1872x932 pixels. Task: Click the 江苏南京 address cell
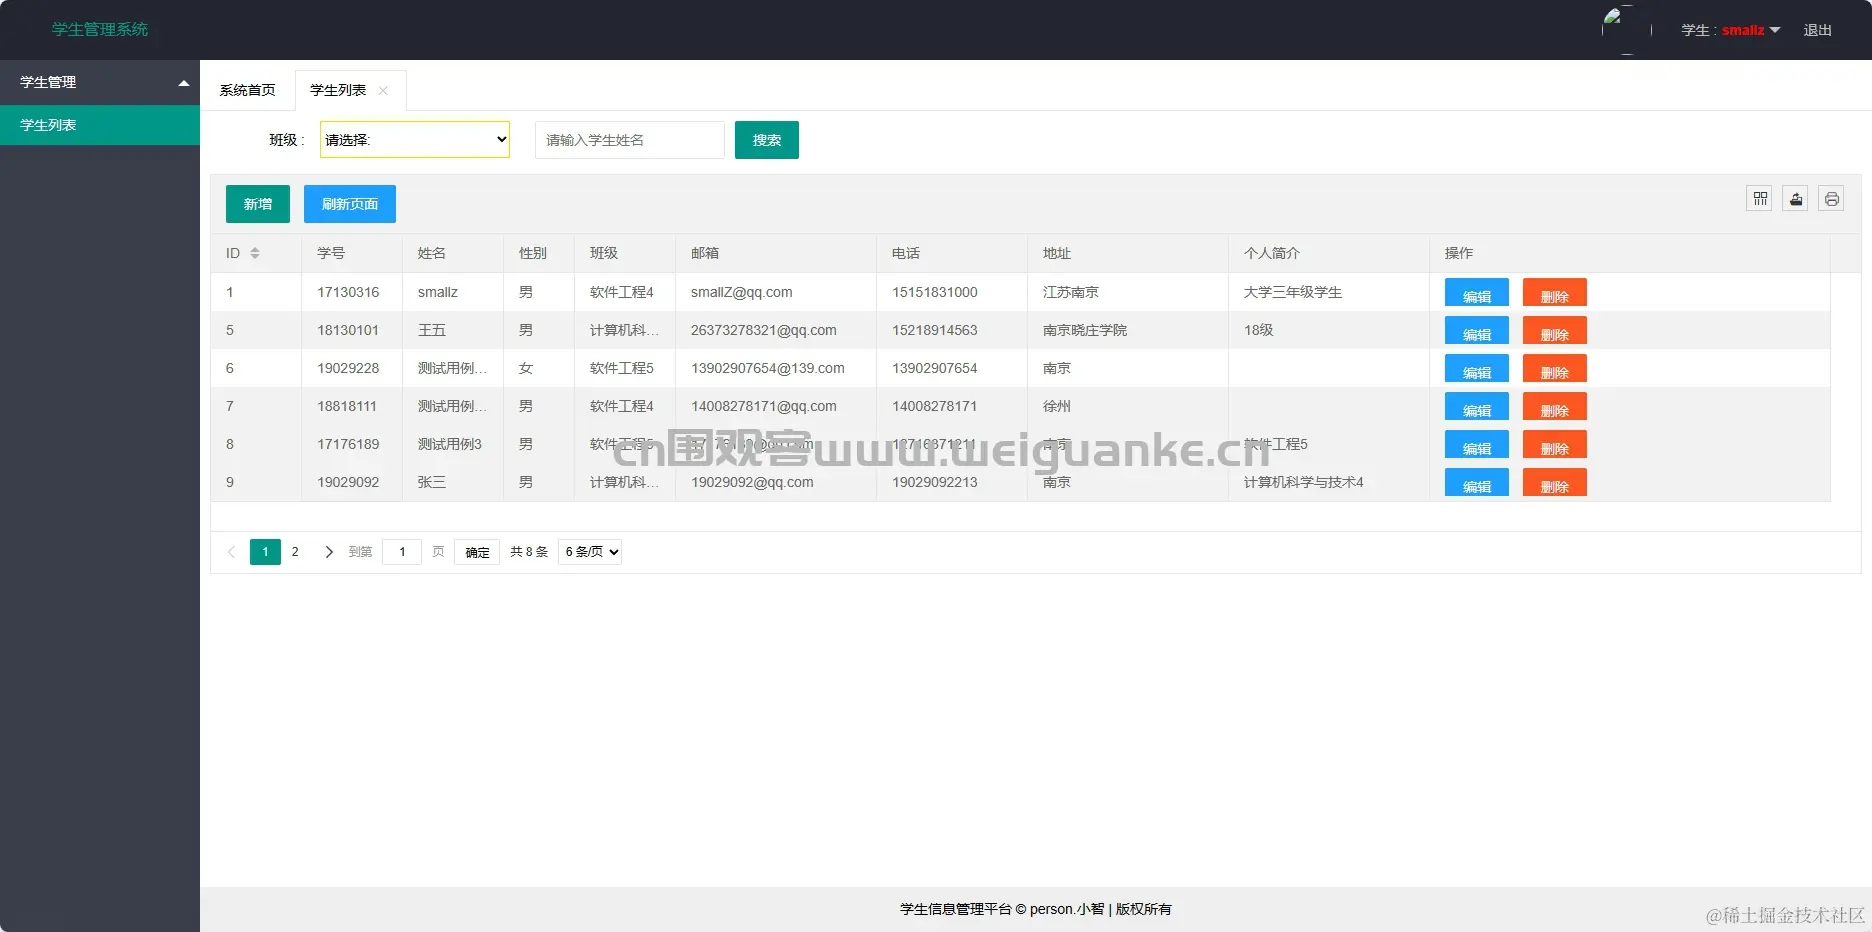tap(1128, 292)
